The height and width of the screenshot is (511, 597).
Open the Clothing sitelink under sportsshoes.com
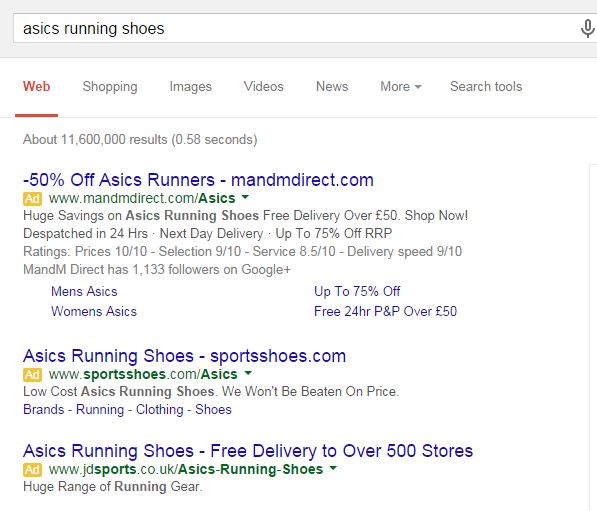160,410
